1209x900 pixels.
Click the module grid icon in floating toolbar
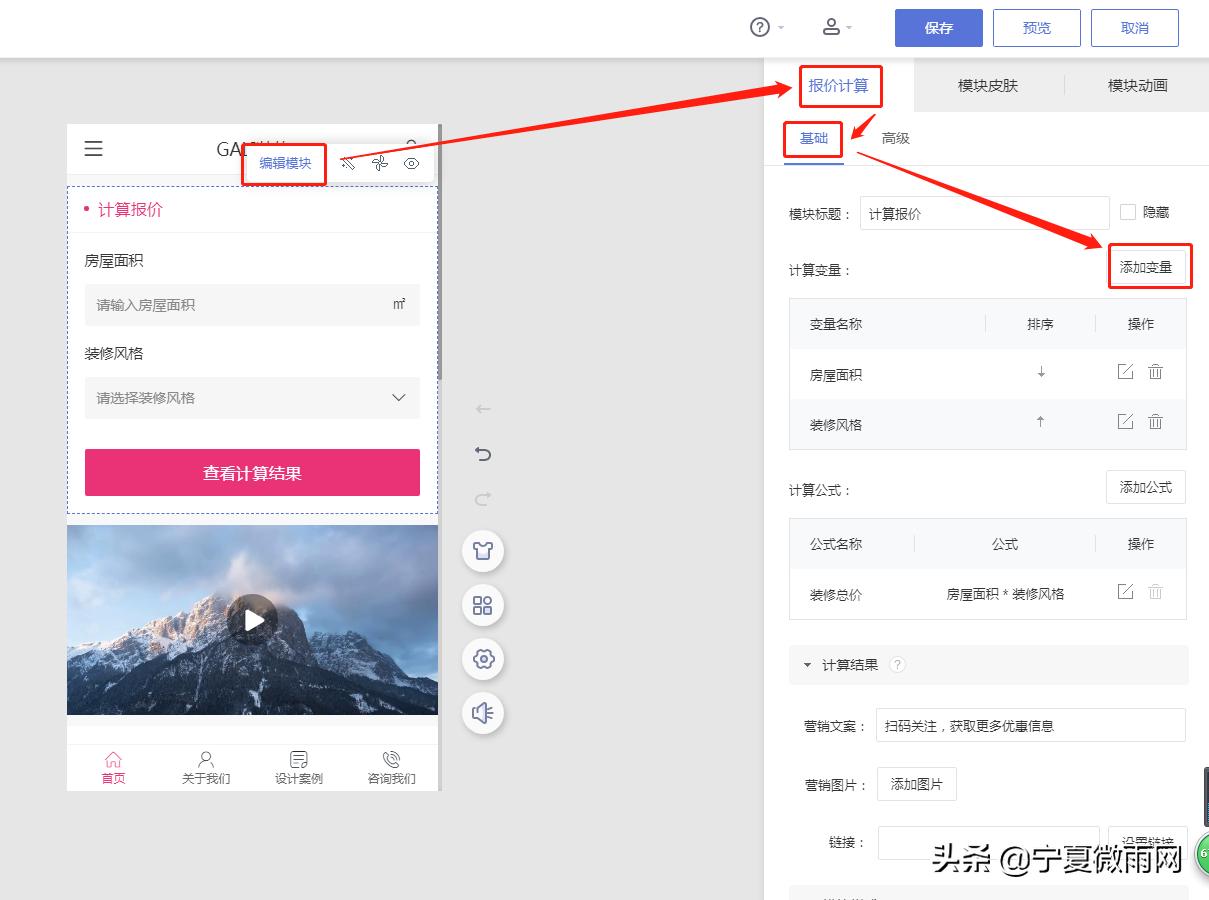coord(483,605)
